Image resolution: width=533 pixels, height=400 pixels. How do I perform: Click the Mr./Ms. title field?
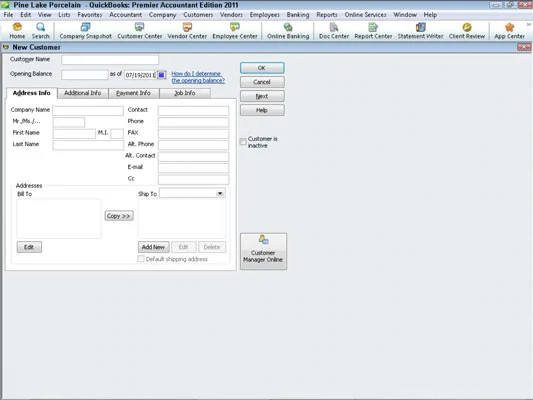click(x=69, y=122)
